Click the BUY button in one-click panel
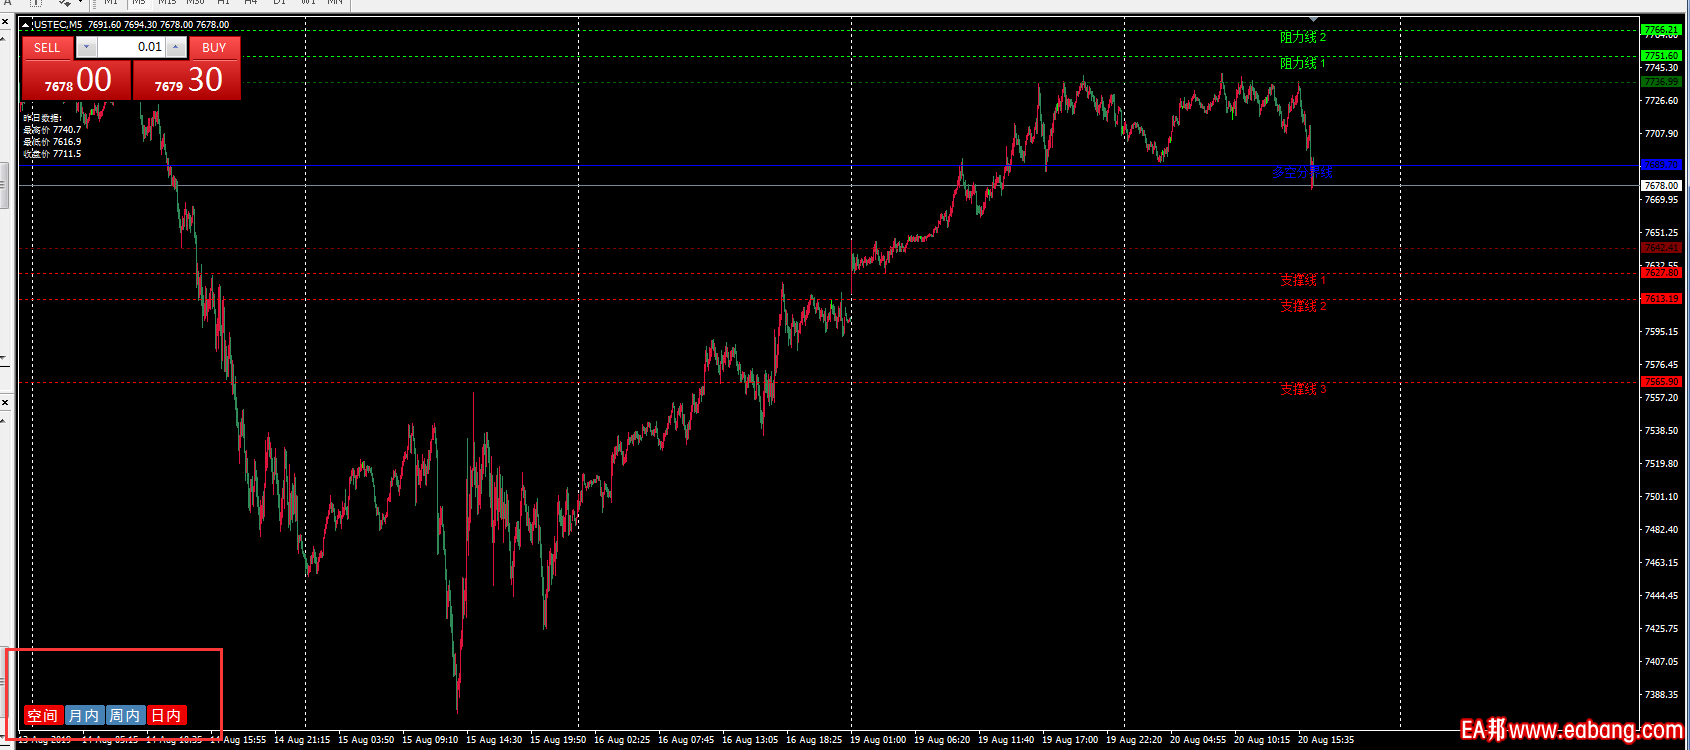1690x750 pixels. pos(214,48)
